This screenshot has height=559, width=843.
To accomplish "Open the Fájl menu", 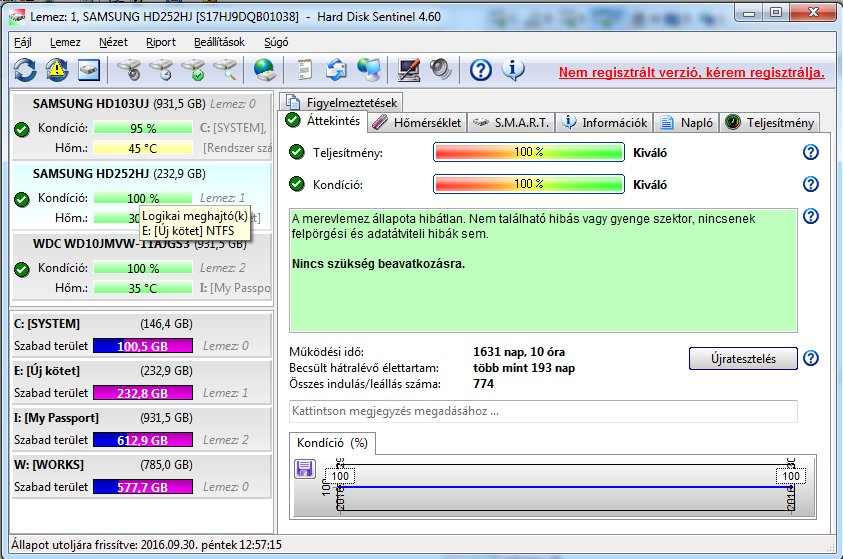I will [x=23, y=42].
